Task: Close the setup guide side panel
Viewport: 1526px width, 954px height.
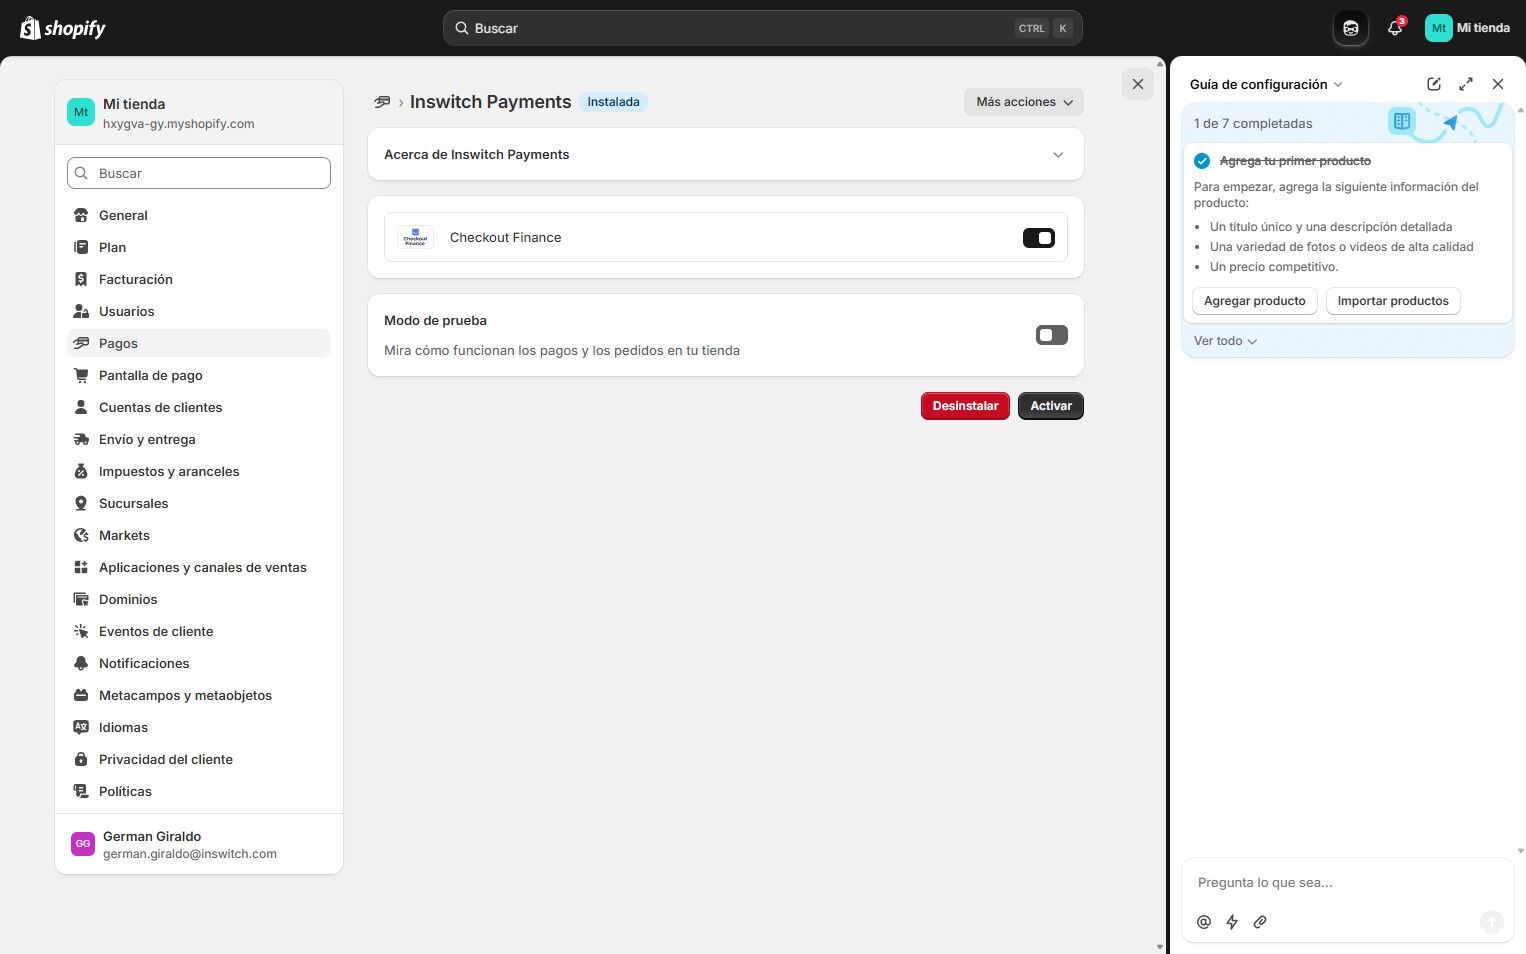Action: pos(1498,84)
